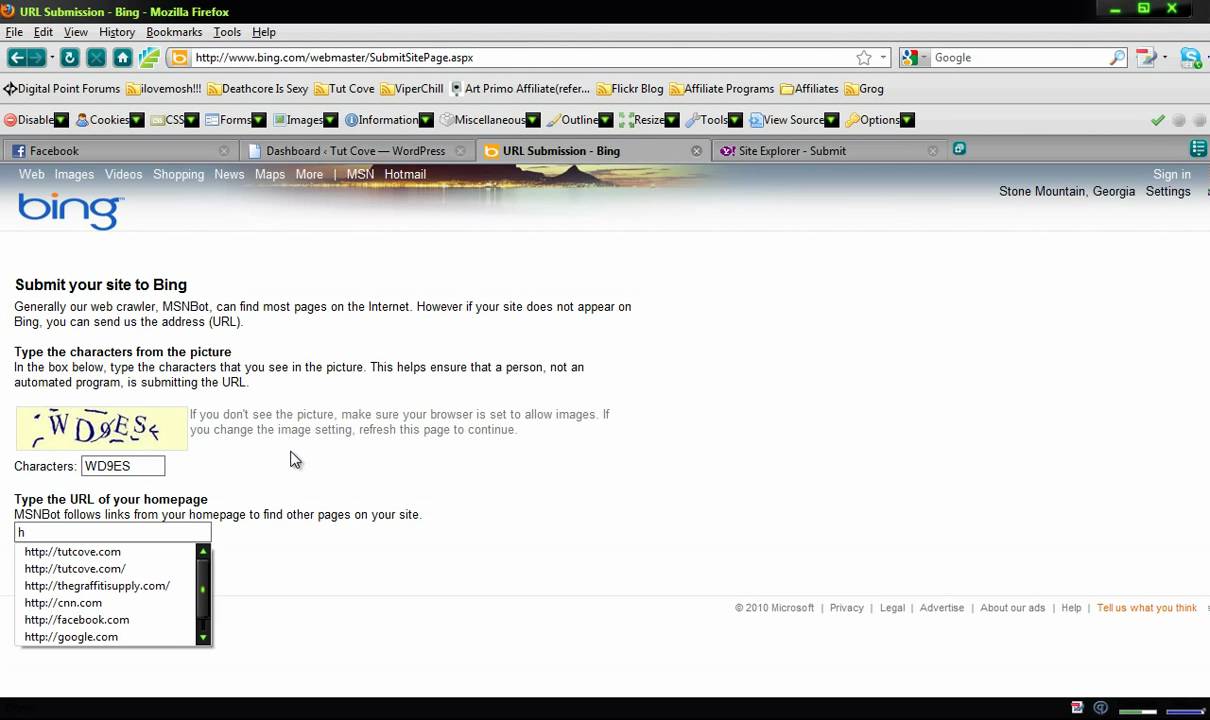Screen dimensions: 1210x720
Task: Click the Bing logo
Action: pyautogui.click(x=71, y=211)
